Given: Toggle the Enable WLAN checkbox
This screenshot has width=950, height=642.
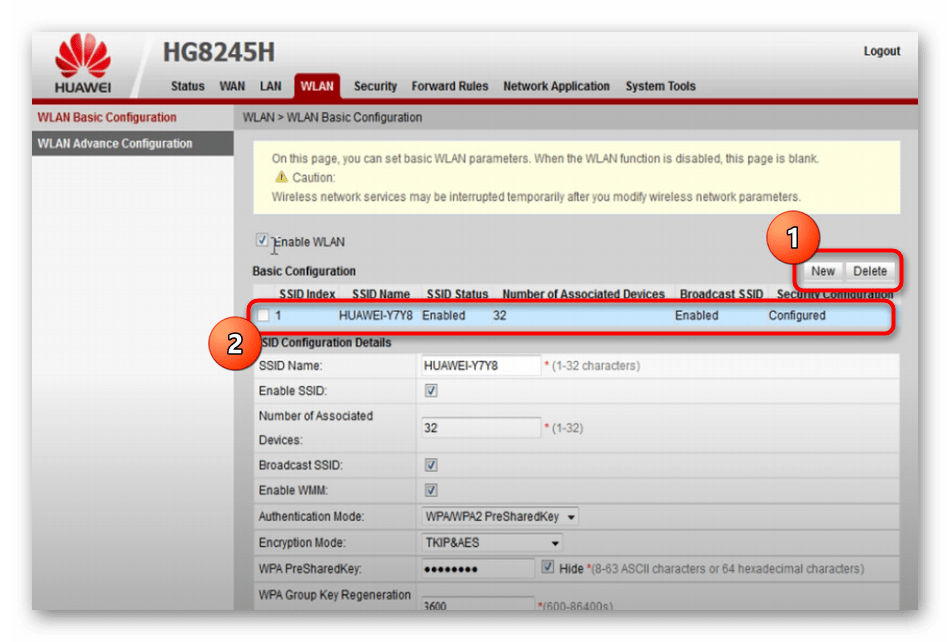Looking at the screenshot, I should (x=262, y=240).
